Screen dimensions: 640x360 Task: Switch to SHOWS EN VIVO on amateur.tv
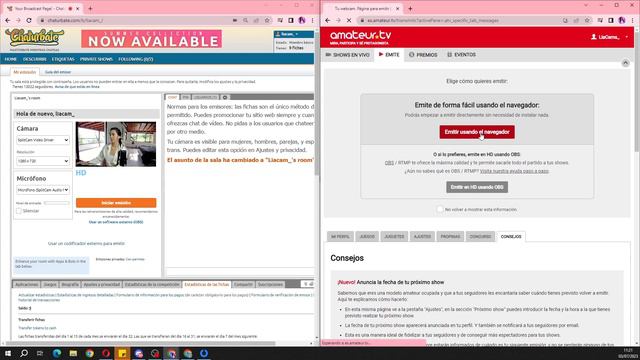tap(348, 55)
